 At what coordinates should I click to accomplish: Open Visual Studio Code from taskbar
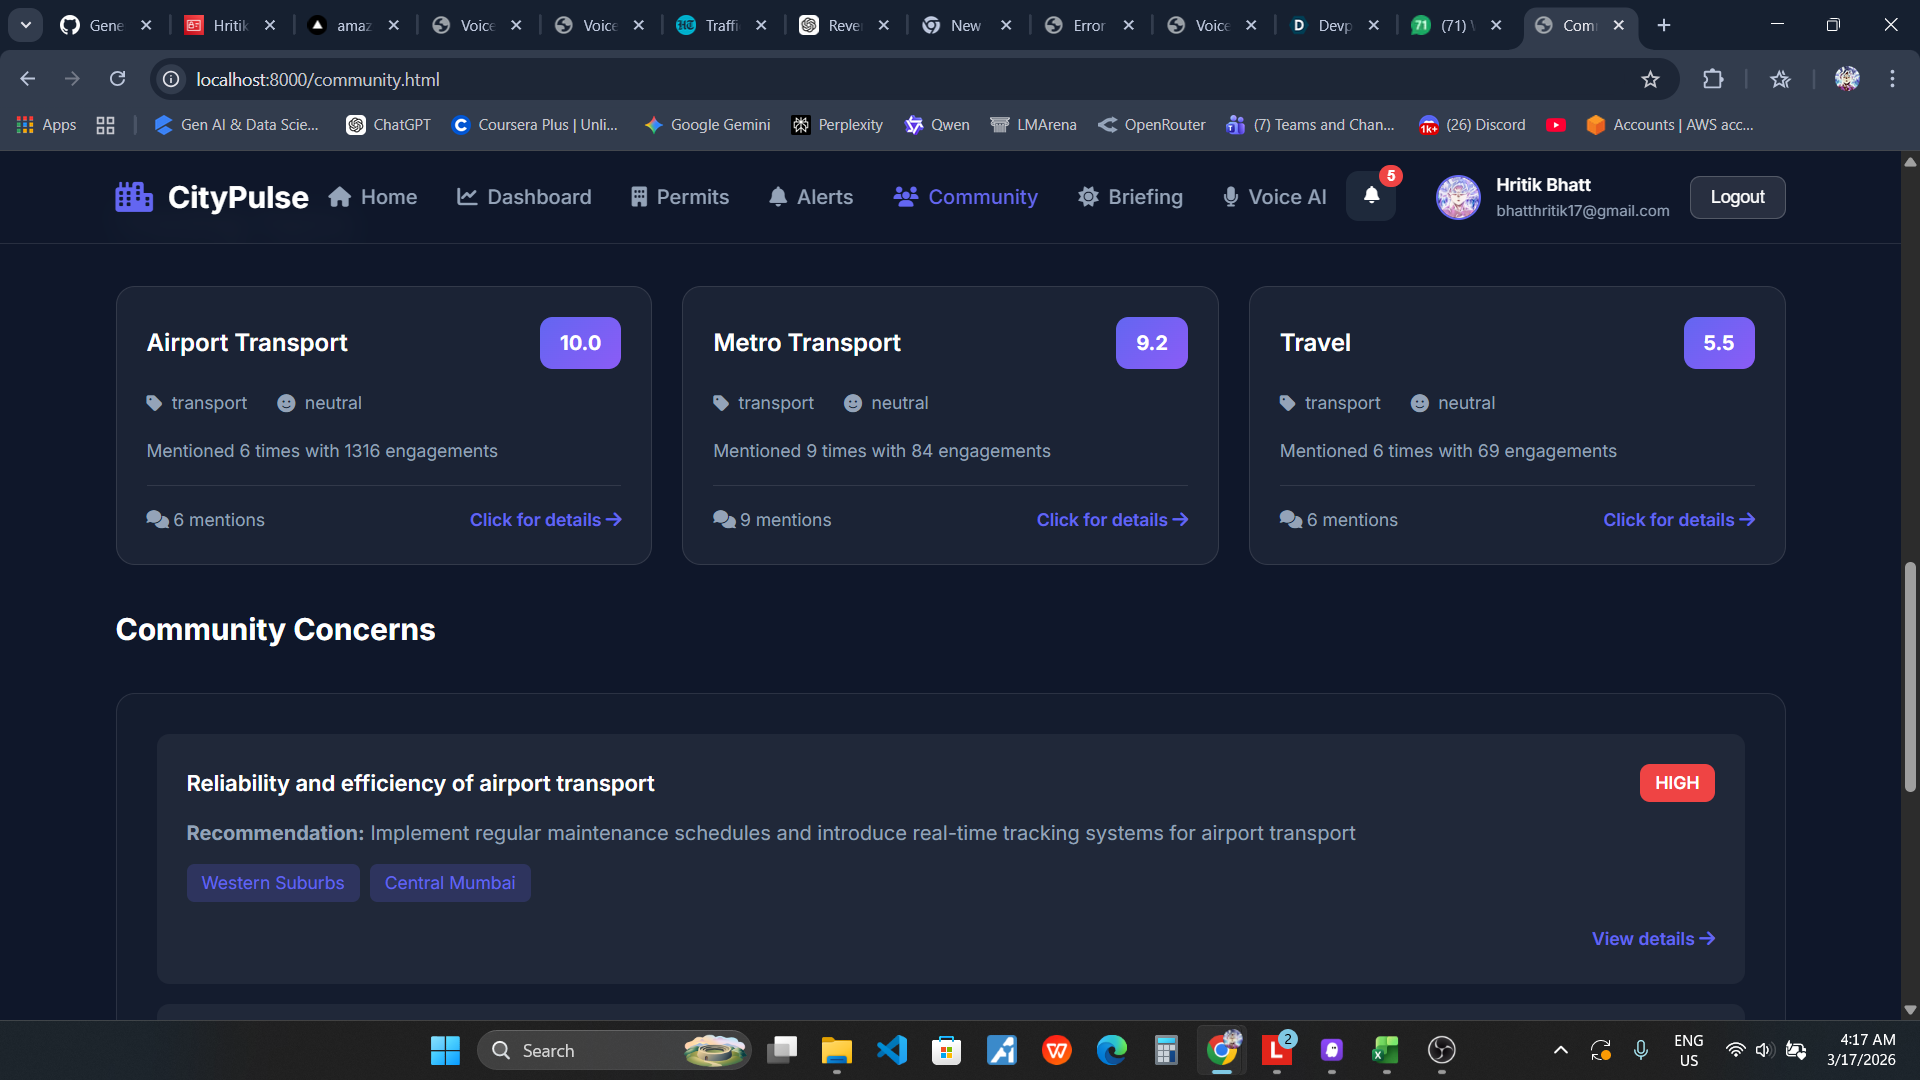(x=891, y=1050)
